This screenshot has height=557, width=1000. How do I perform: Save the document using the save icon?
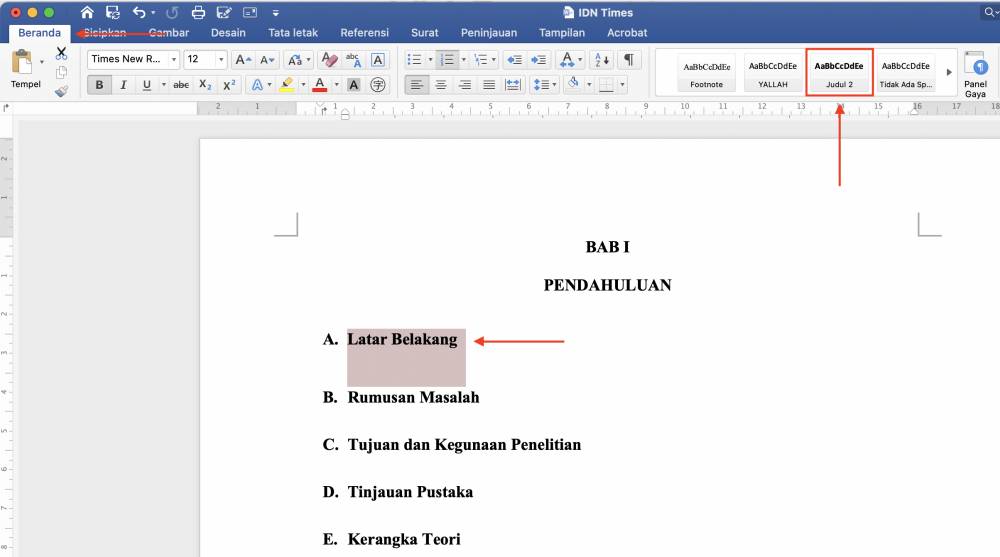113,12
